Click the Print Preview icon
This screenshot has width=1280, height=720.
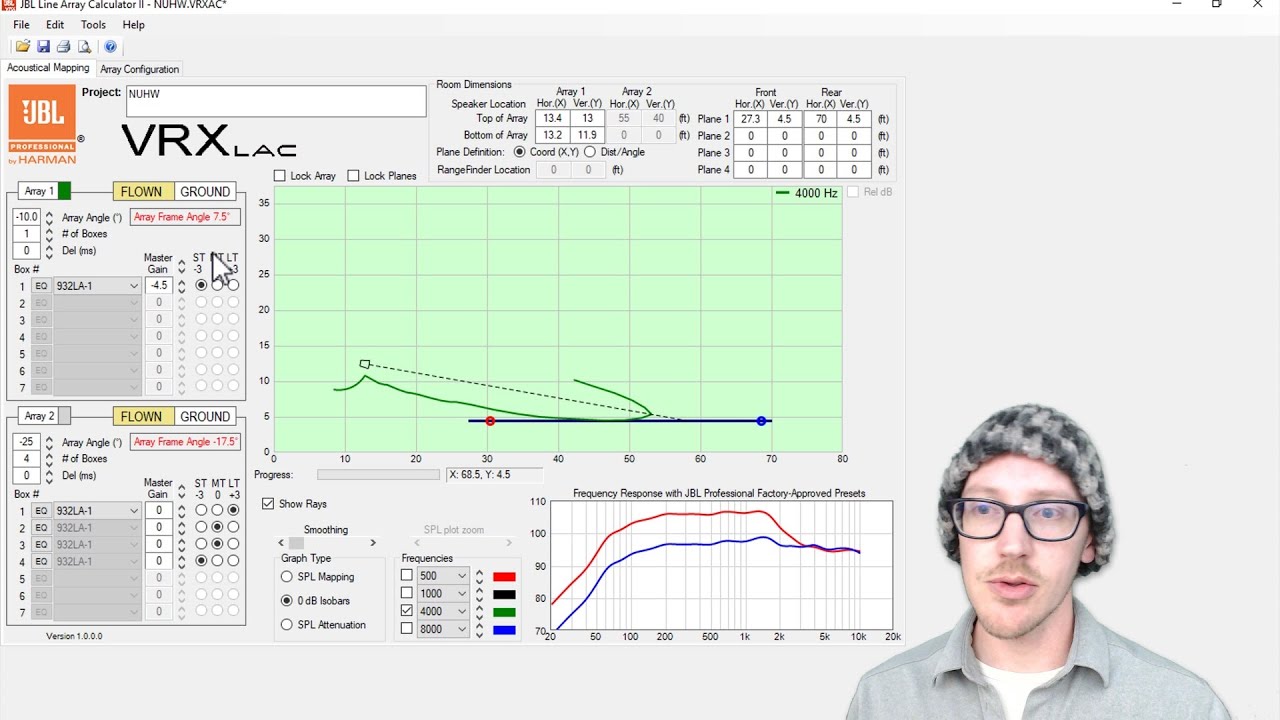coord(84,47)
